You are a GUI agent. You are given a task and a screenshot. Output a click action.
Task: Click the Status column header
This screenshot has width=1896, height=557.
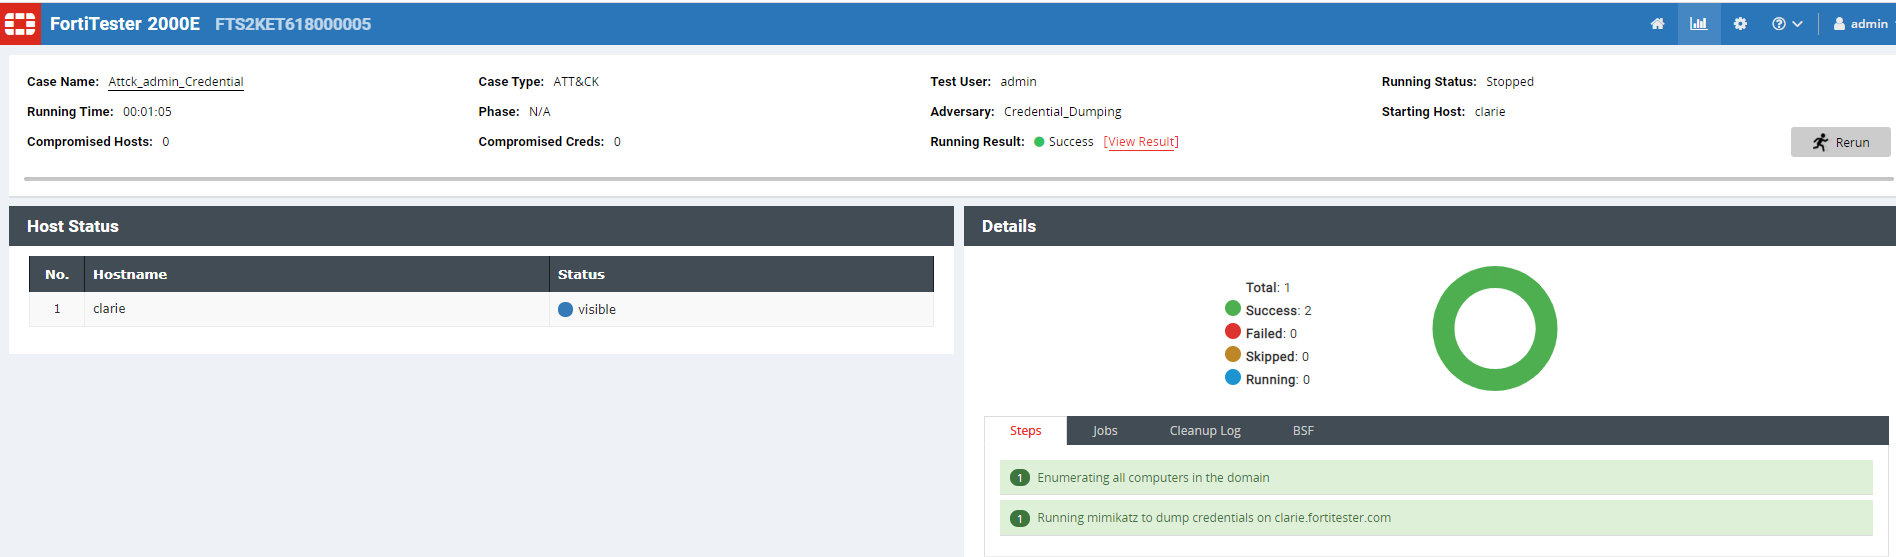pos(741,274)
